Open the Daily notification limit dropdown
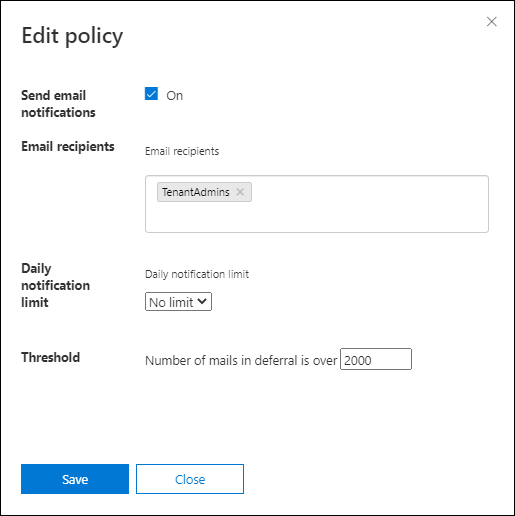 click(178, 302)
